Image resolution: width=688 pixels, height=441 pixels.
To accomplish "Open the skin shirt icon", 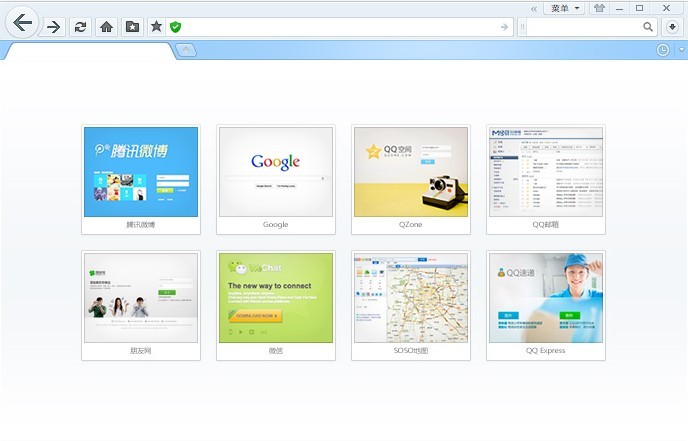I will click(599, 8).
